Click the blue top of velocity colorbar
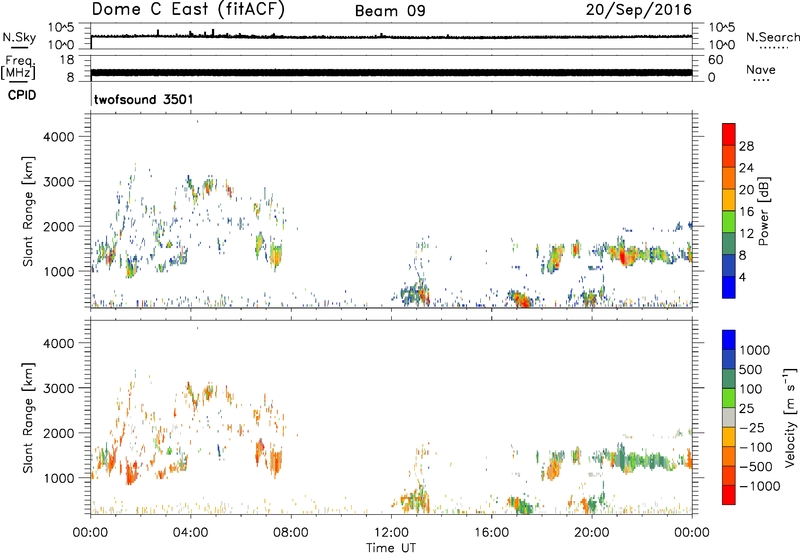 click(x=729, y=340)
